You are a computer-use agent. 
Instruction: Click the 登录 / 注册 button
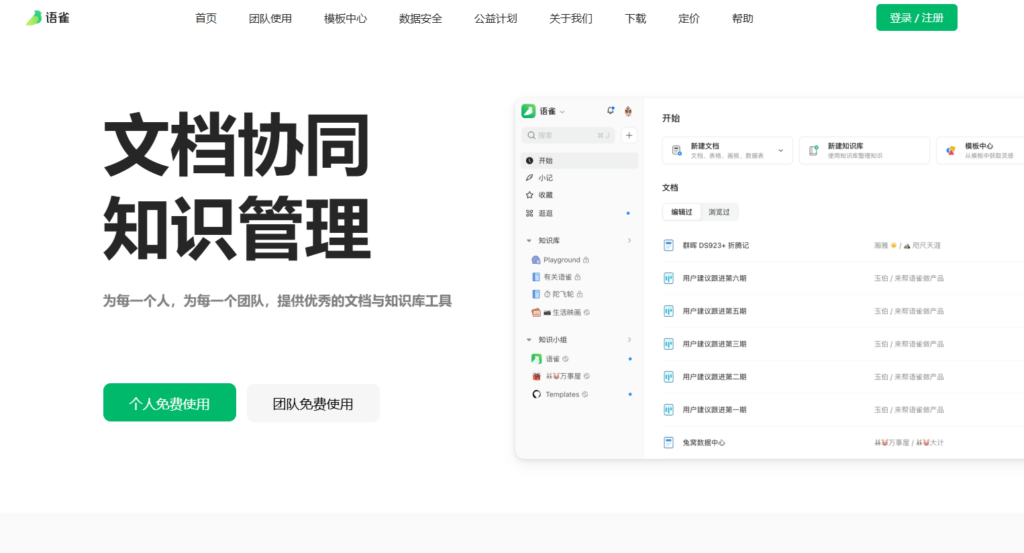click(916, 18)
